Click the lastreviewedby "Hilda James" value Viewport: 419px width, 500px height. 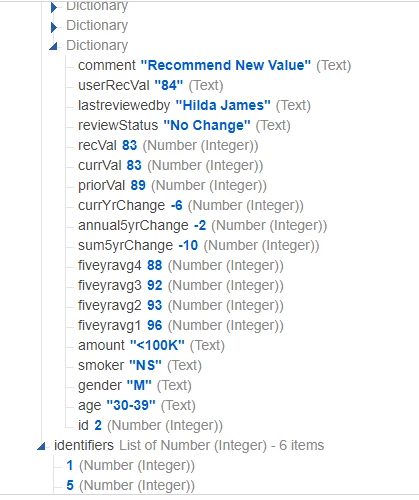pos(223,105)
